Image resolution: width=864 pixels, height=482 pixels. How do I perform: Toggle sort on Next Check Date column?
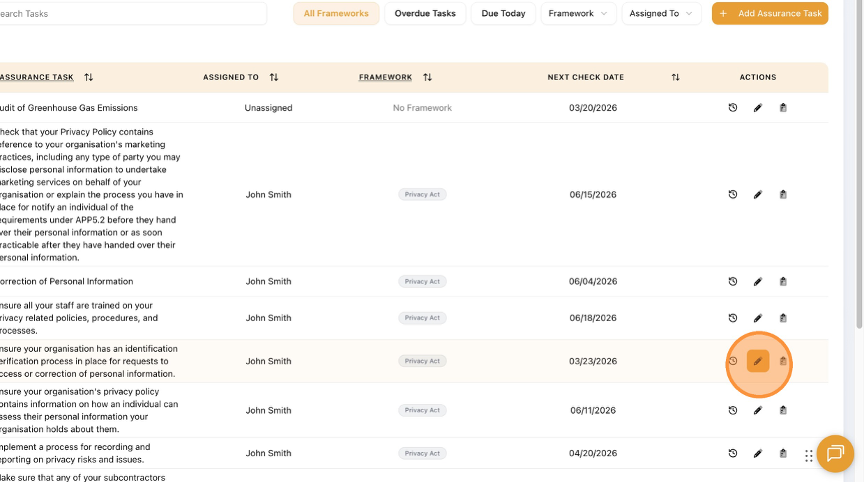point(675,77)
